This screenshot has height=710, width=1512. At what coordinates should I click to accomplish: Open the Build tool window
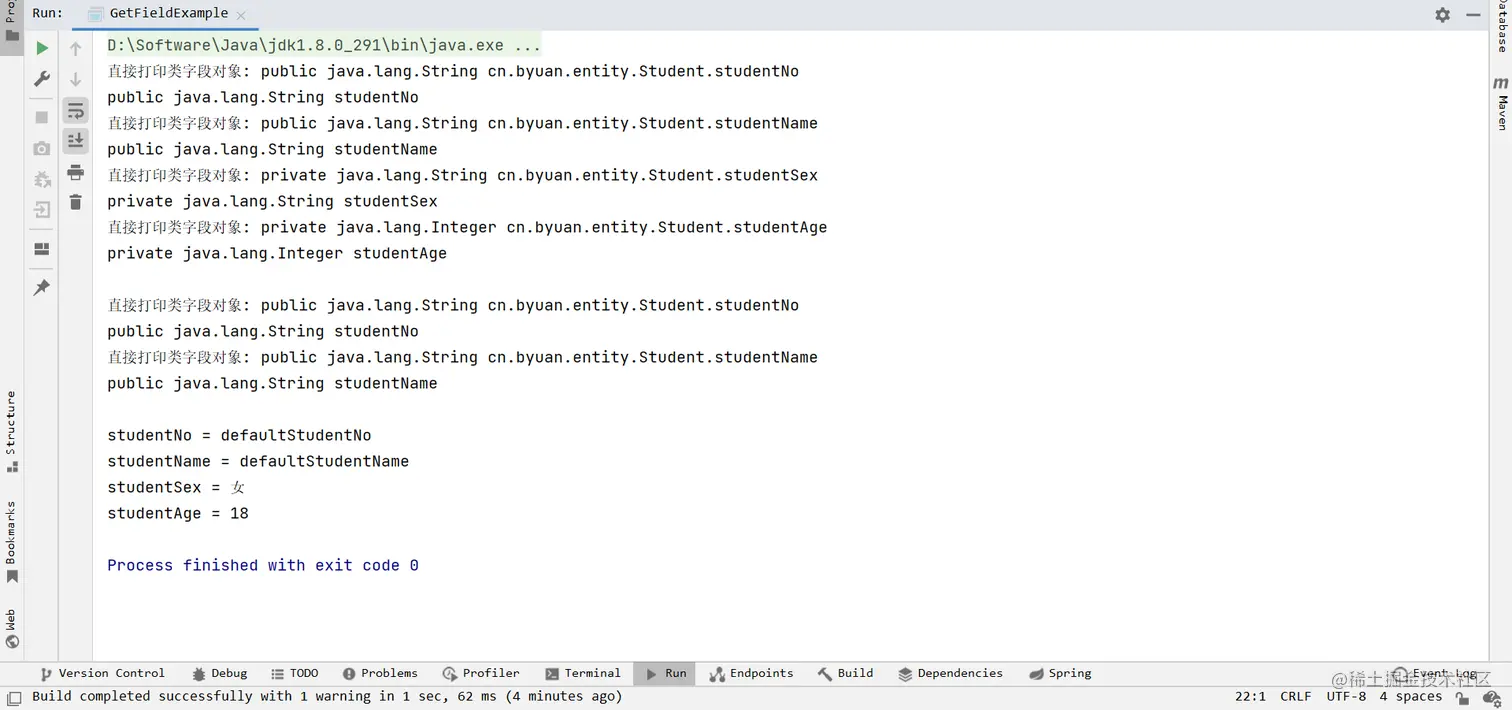coord(845,674)
